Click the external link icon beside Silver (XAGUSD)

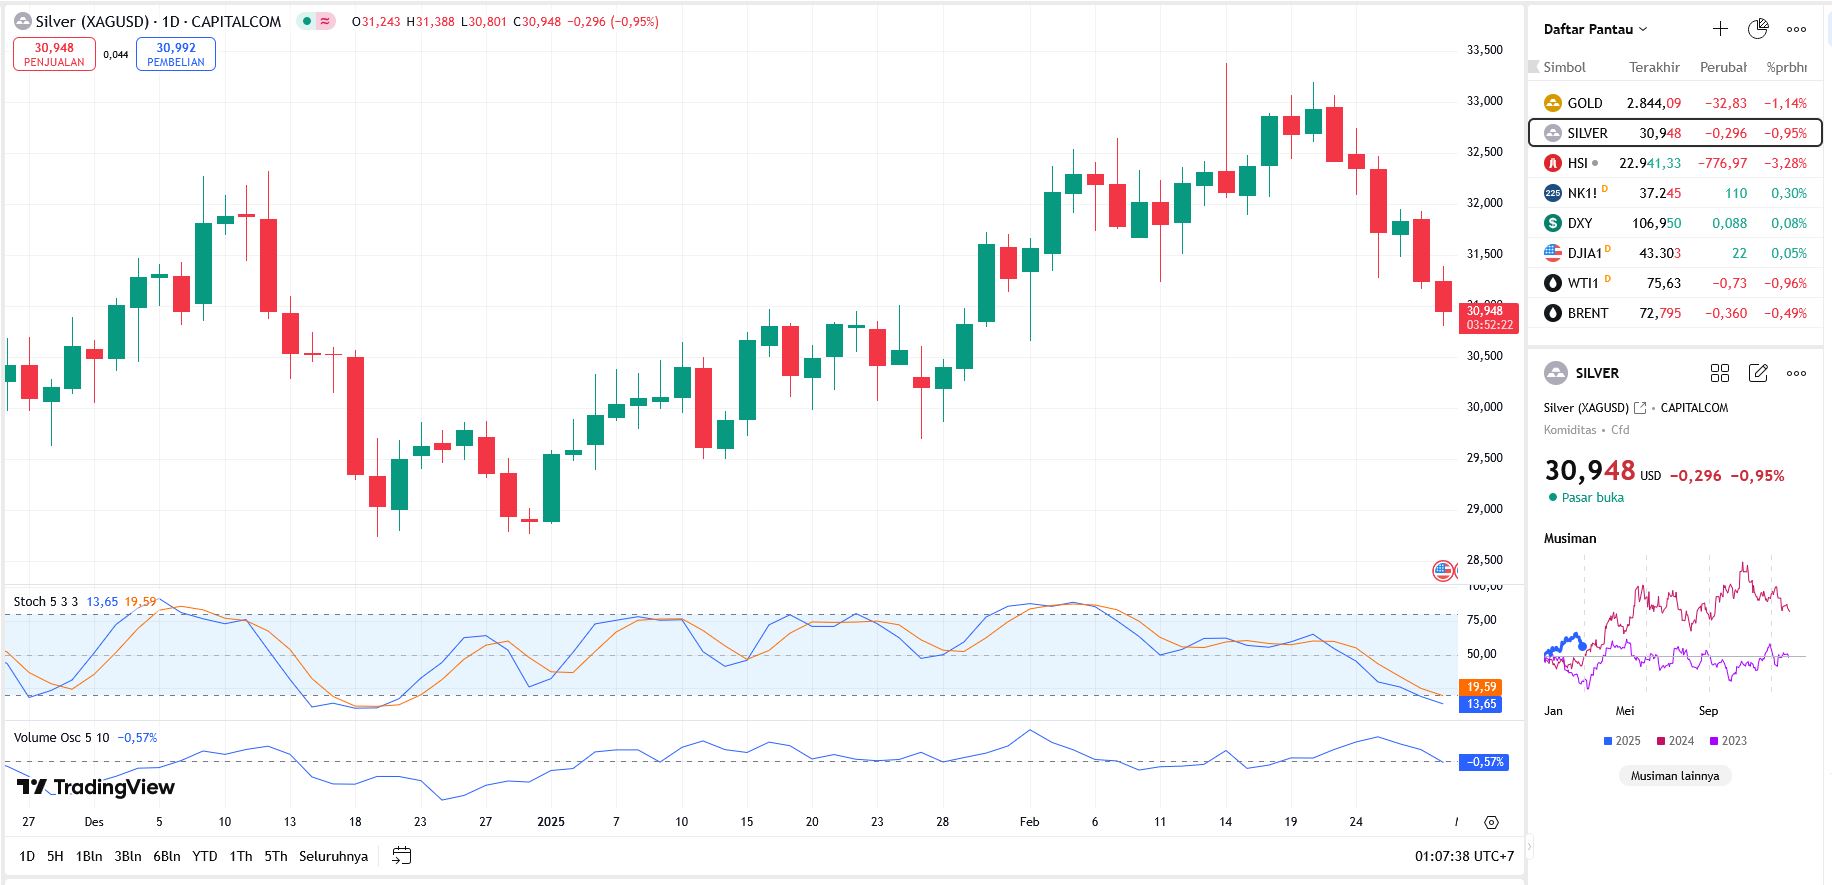point(1640,408)
